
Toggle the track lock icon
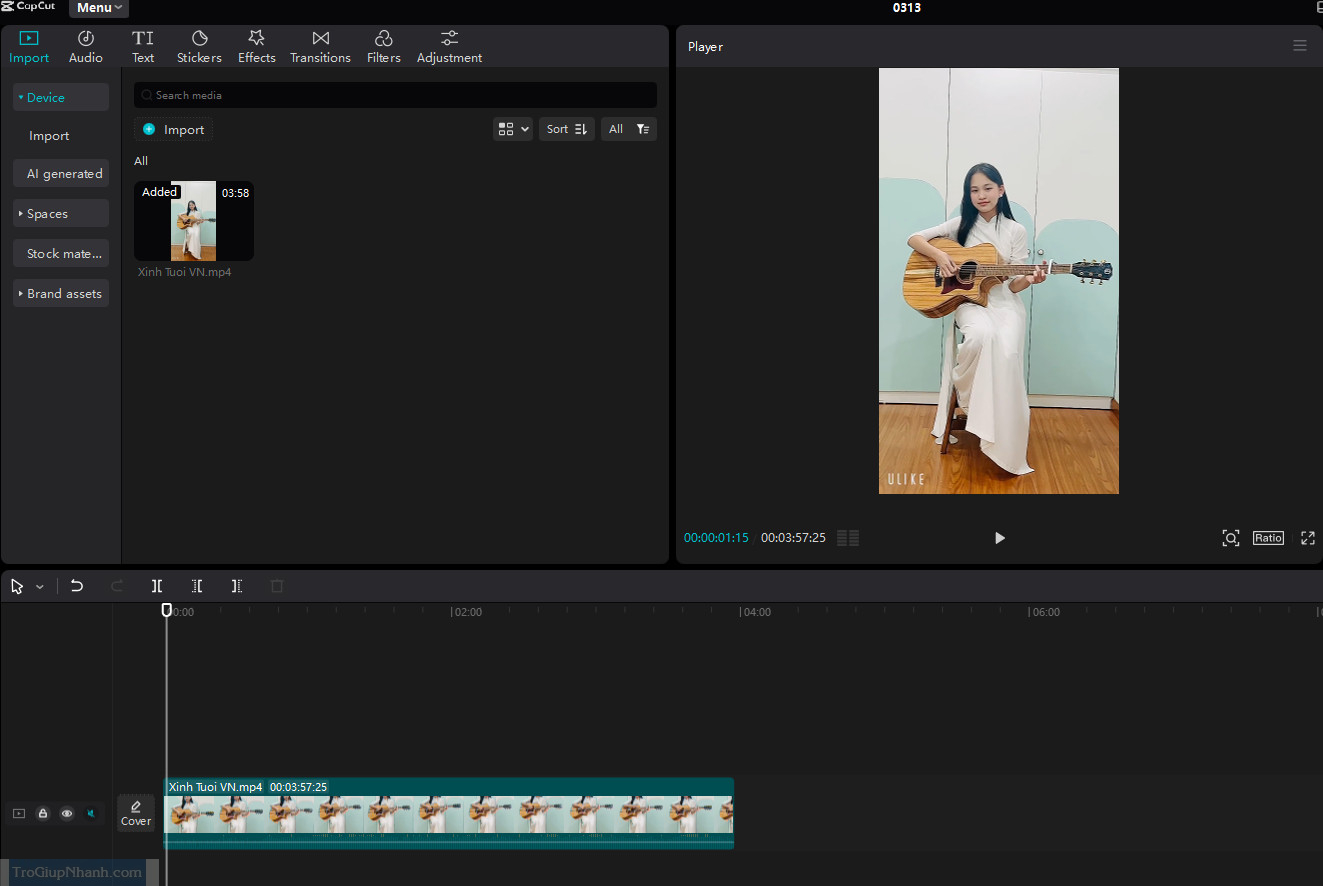(43, 814)
